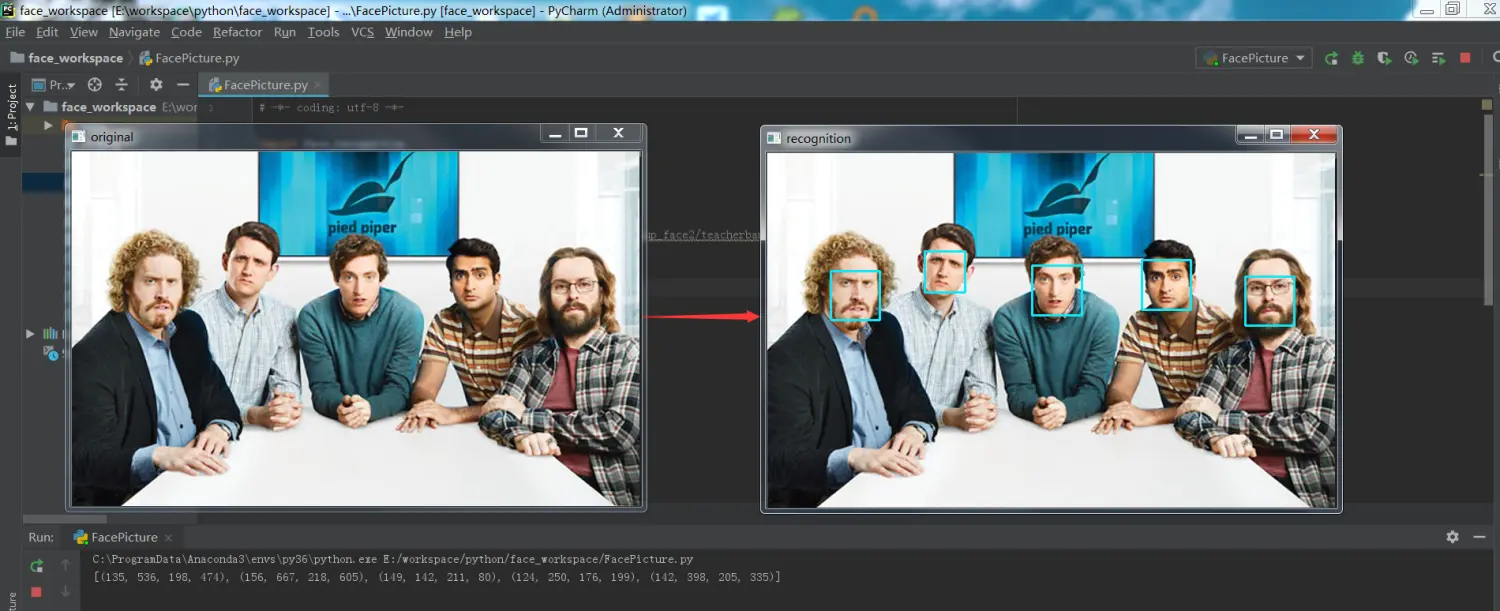The image size is (1500, 611).
Task: Open the File menu
Action: [x=15, y=32]
